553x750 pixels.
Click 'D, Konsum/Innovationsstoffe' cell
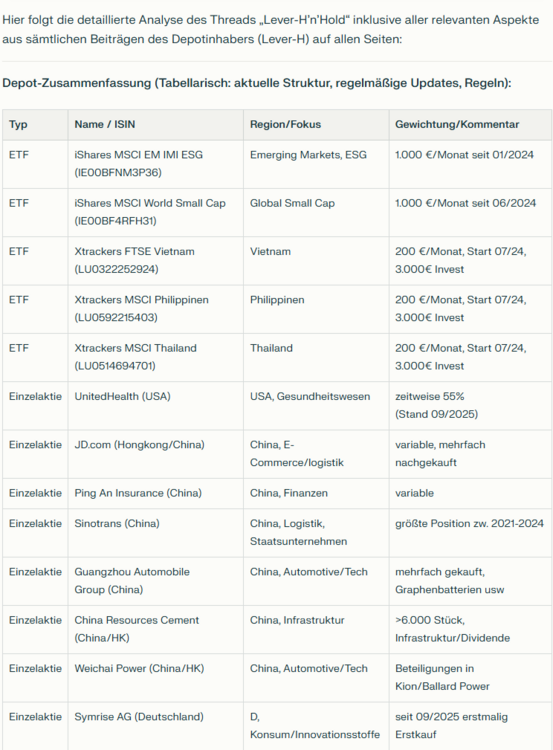coord(316,726)
